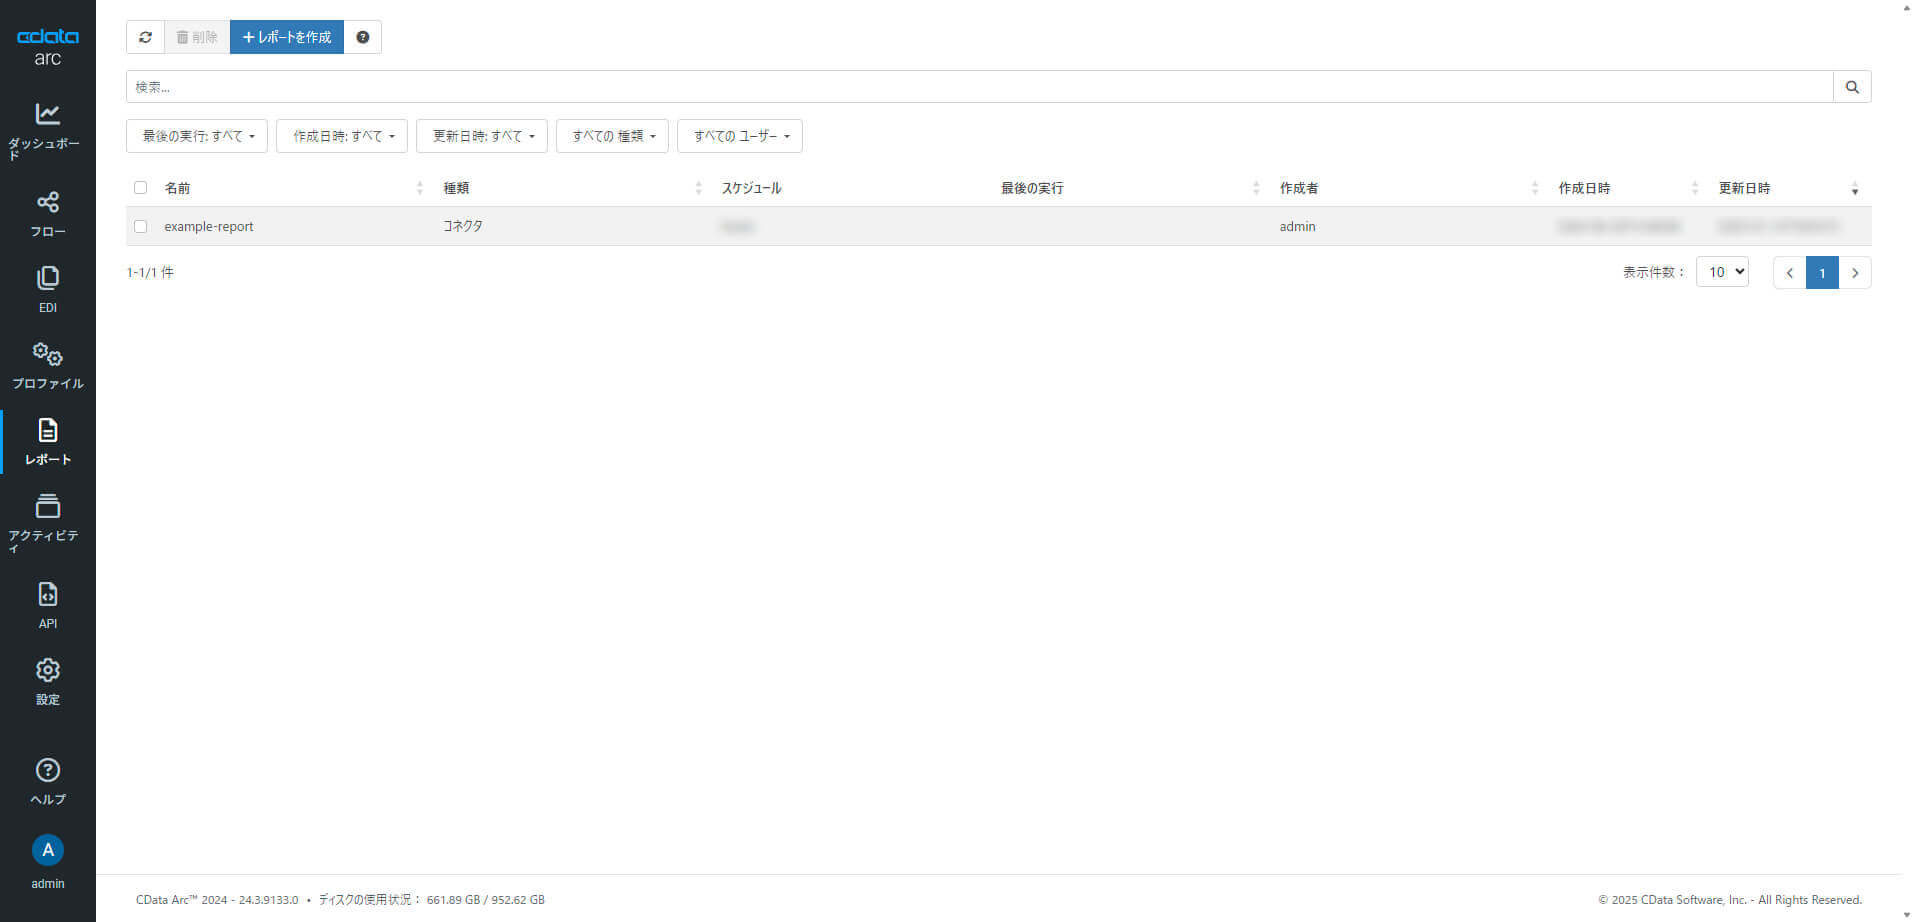This screenshot has width=1912, height=922.
Task: Focus the 検索 search input field
Action: click(x=979, y=87)
